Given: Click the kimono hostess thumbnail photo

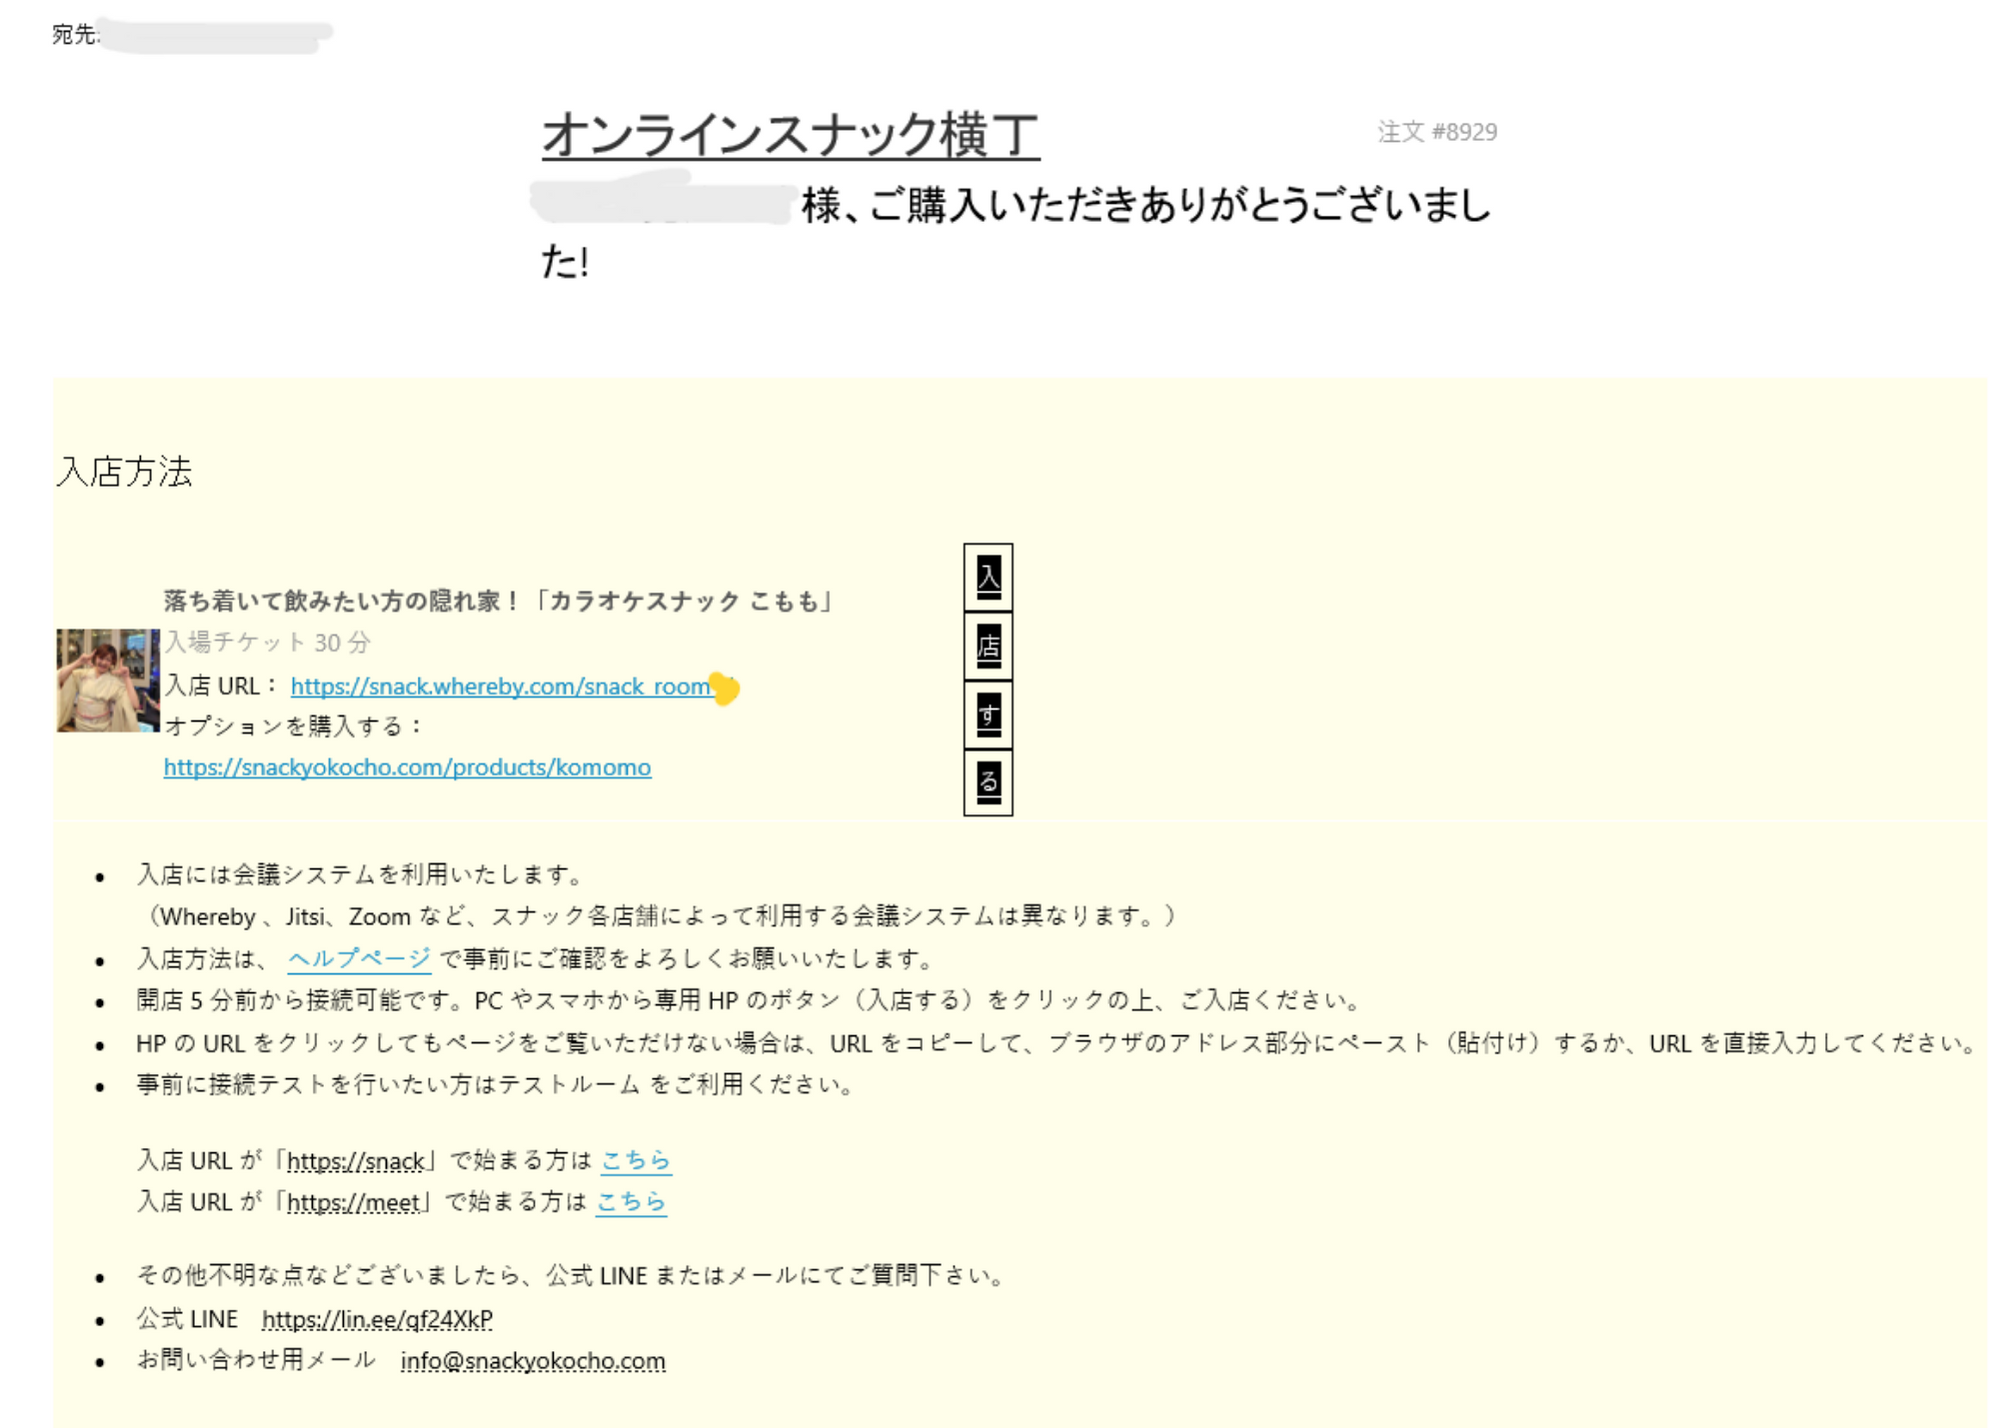Looking at the screenshot, I should [x=107, y=680].
